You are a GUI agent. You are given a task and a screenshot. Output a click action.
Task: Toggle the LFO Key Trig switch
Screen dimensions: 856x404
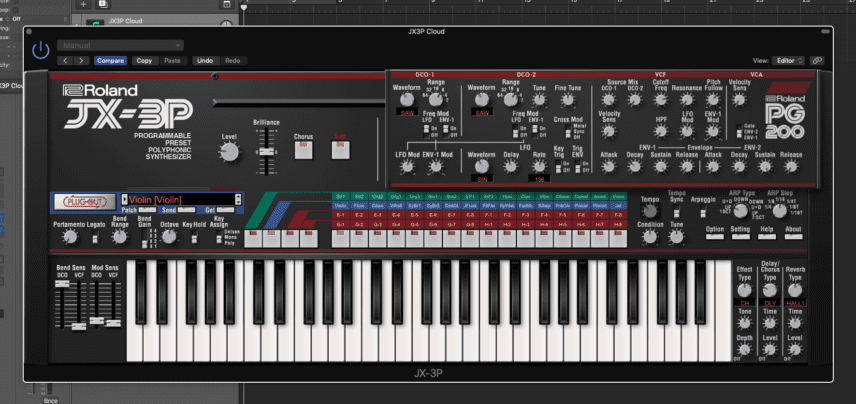click(558, 166)
